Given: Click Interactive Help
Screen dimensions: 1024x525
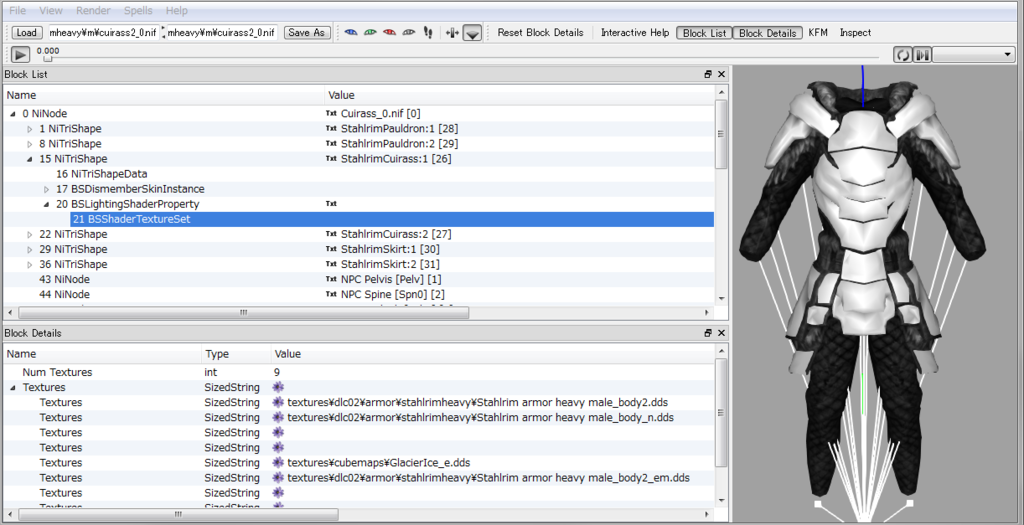Looking at the screenshot, I should click(635, 33).
